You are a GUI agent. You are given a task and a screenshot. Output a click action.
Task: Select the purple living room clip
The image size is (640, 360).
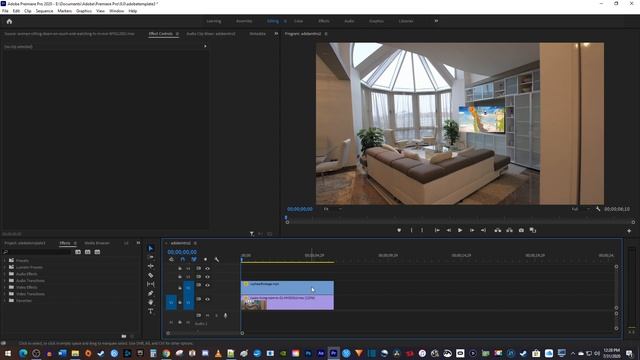pyautogui.click(x=287, y=302)
